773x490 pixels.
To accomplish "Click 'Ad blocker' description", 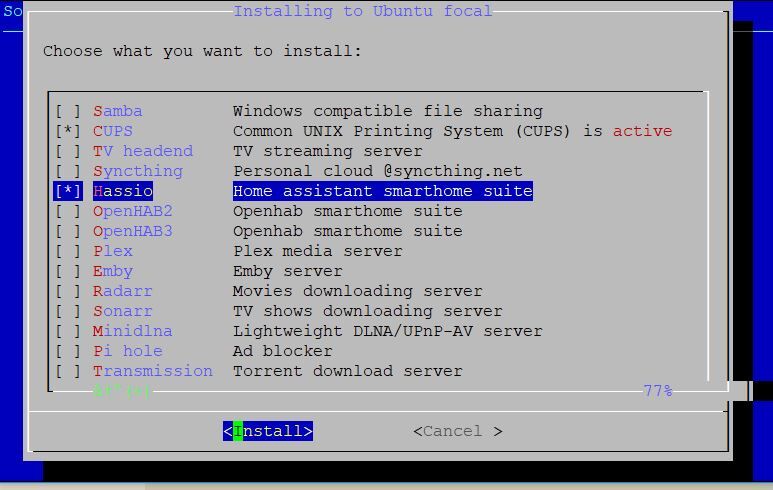I will tap(283, 351).
